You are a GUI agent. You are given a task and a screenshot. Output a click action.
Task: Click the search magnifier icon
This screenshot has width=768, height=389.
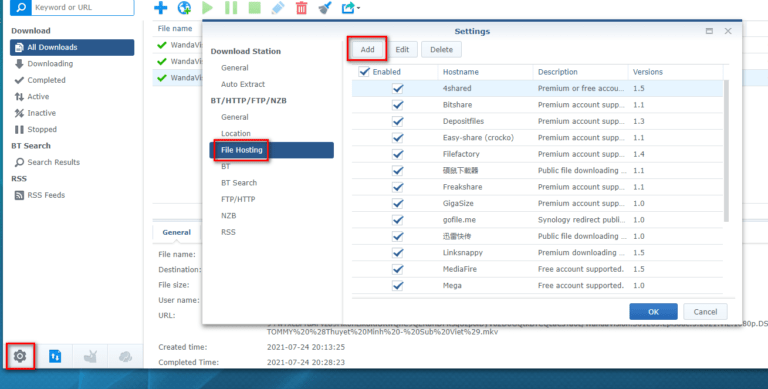[x=21, y=7]
